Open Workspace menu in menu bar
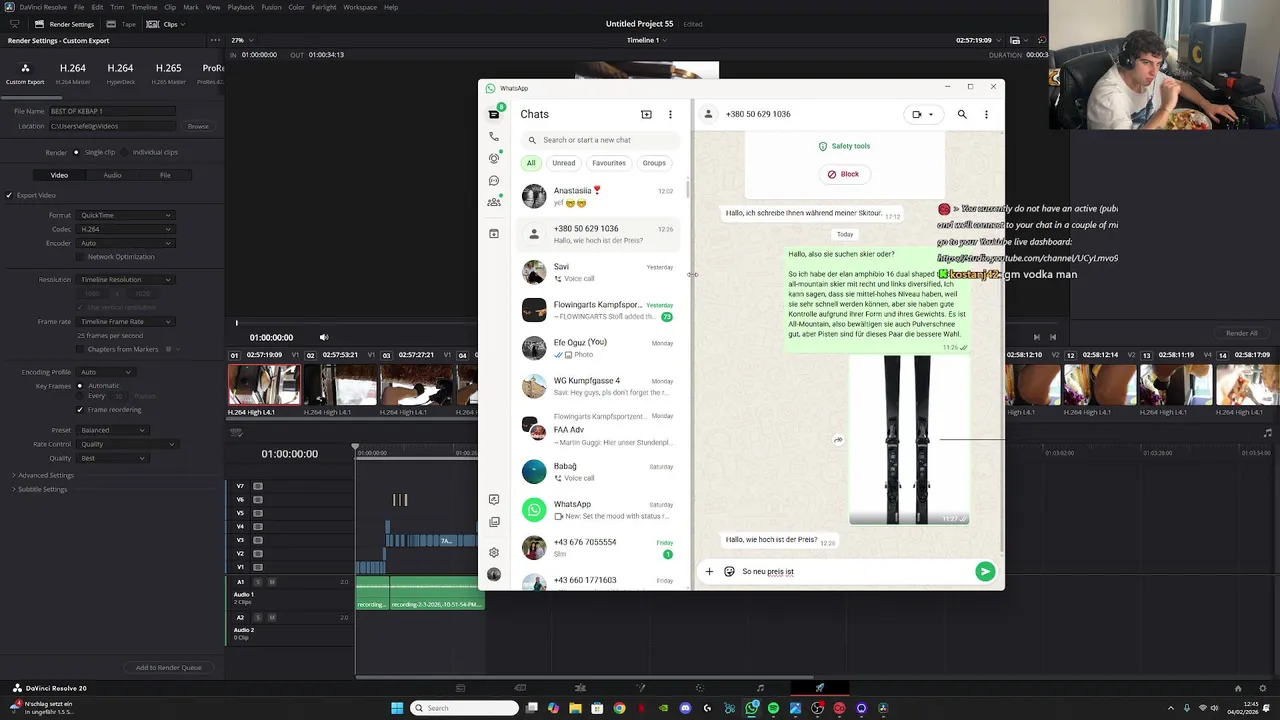The image size is (1280, 720). (x=360, y=7)
